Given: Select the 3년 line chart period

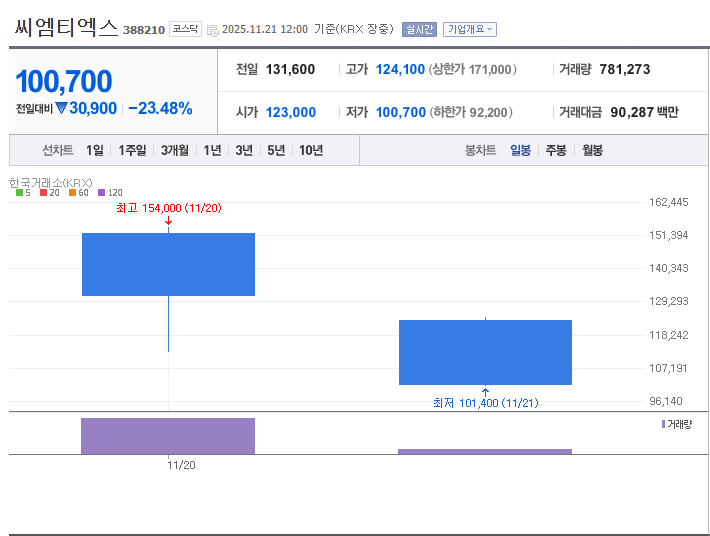Looking at the screenshot, I should pyautogui.click(x=244, y=150).
